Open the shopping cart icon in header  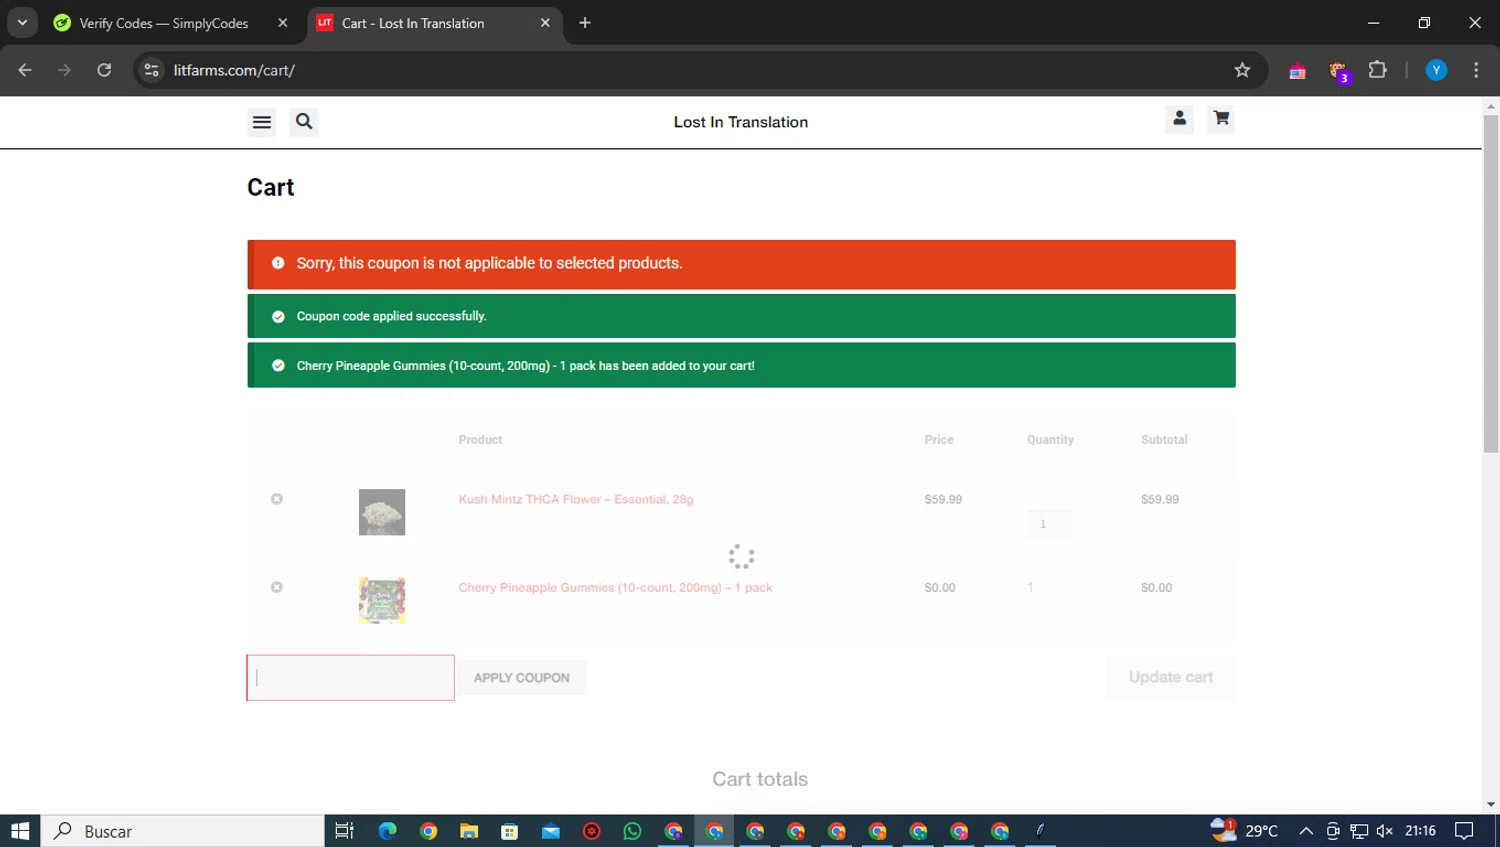1221,119
